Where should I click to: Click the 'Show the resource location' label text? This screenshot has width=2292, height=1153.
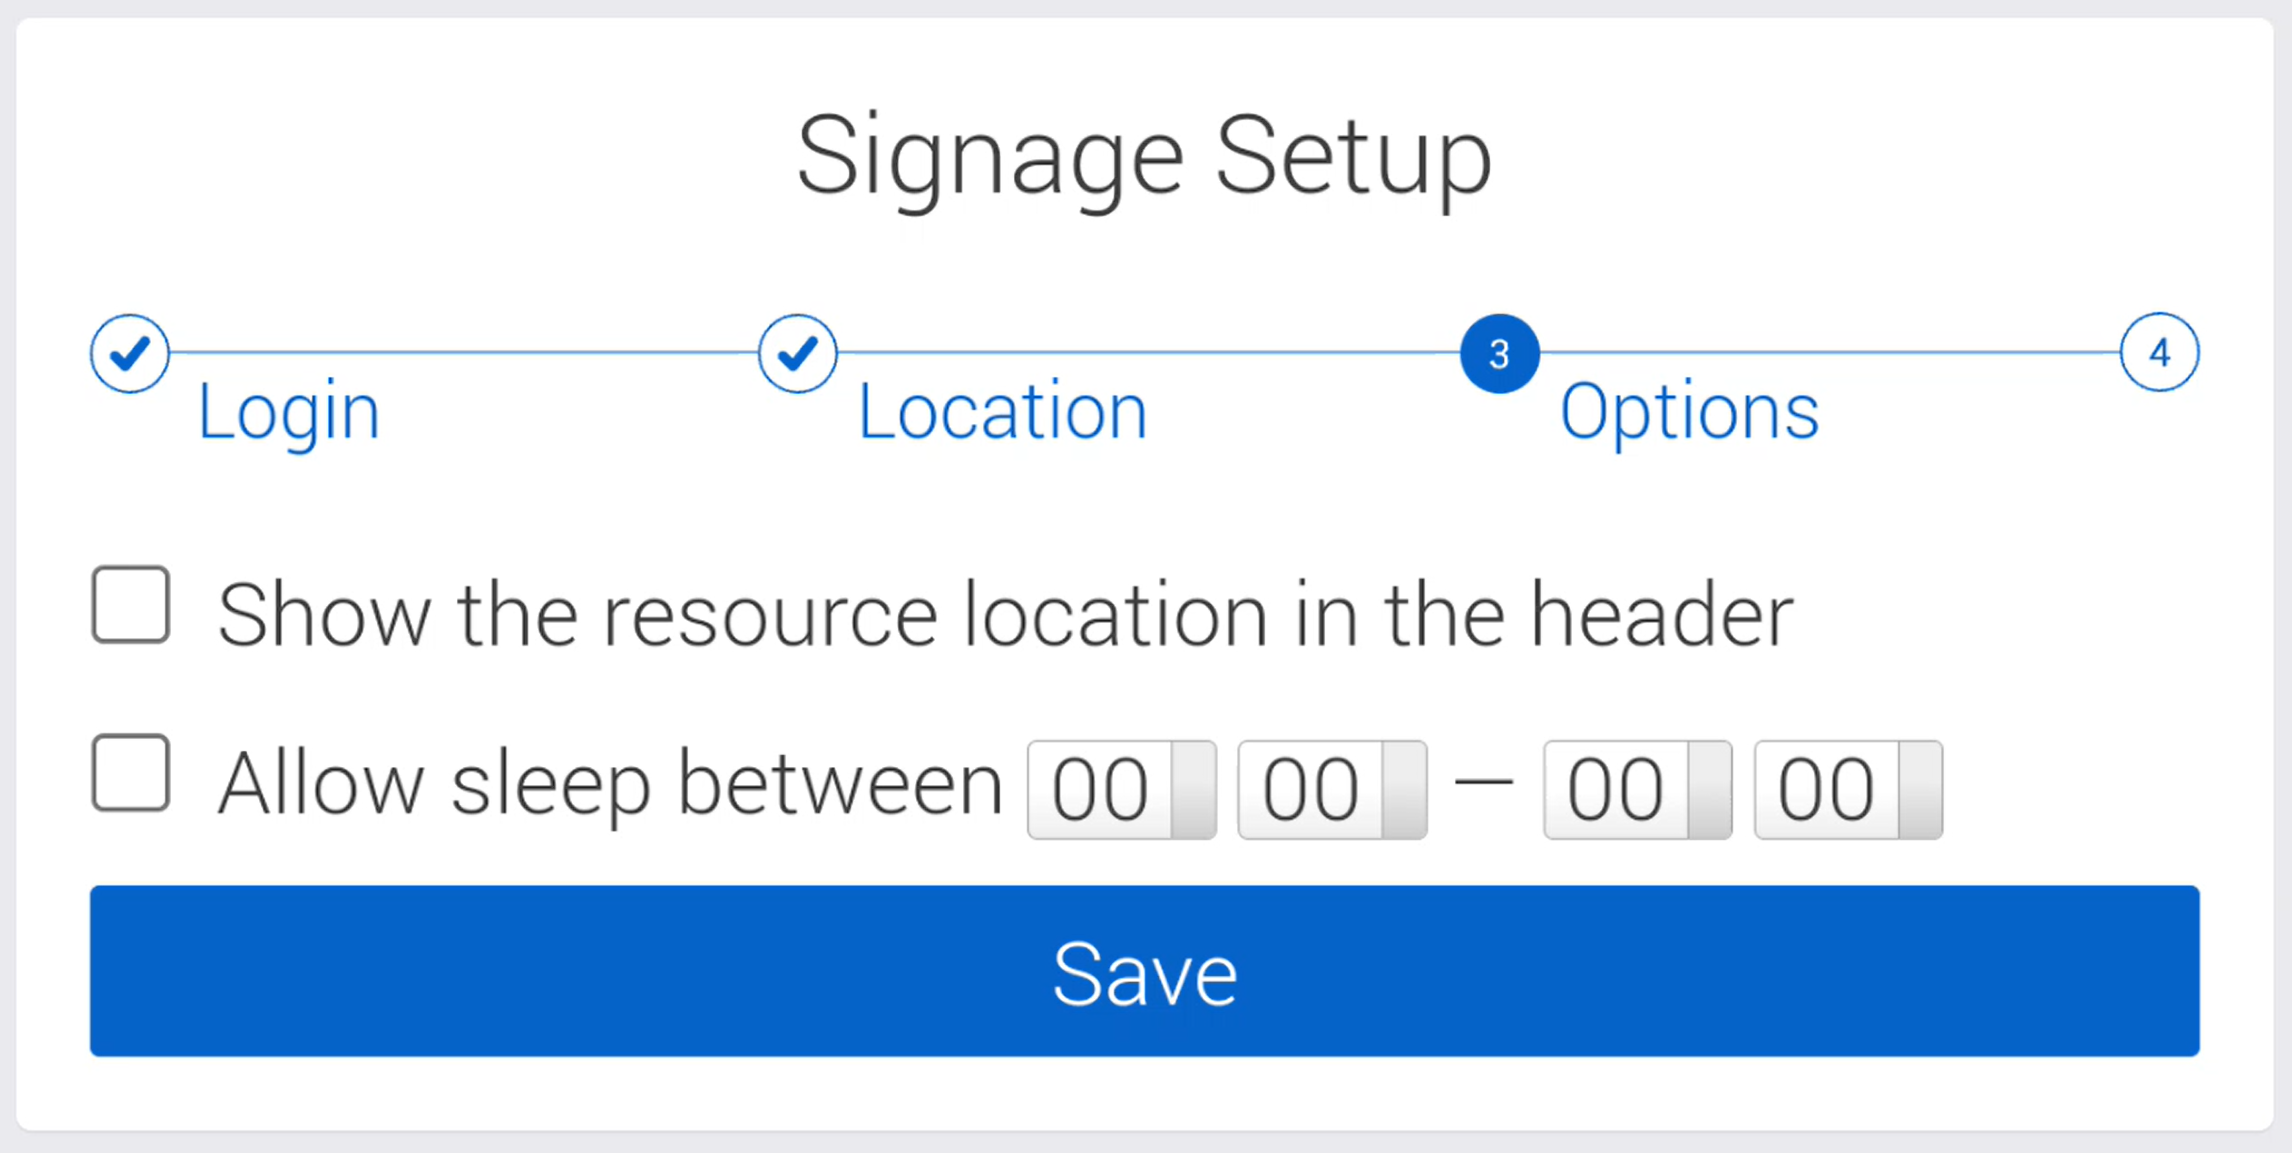coord(1005,616)
